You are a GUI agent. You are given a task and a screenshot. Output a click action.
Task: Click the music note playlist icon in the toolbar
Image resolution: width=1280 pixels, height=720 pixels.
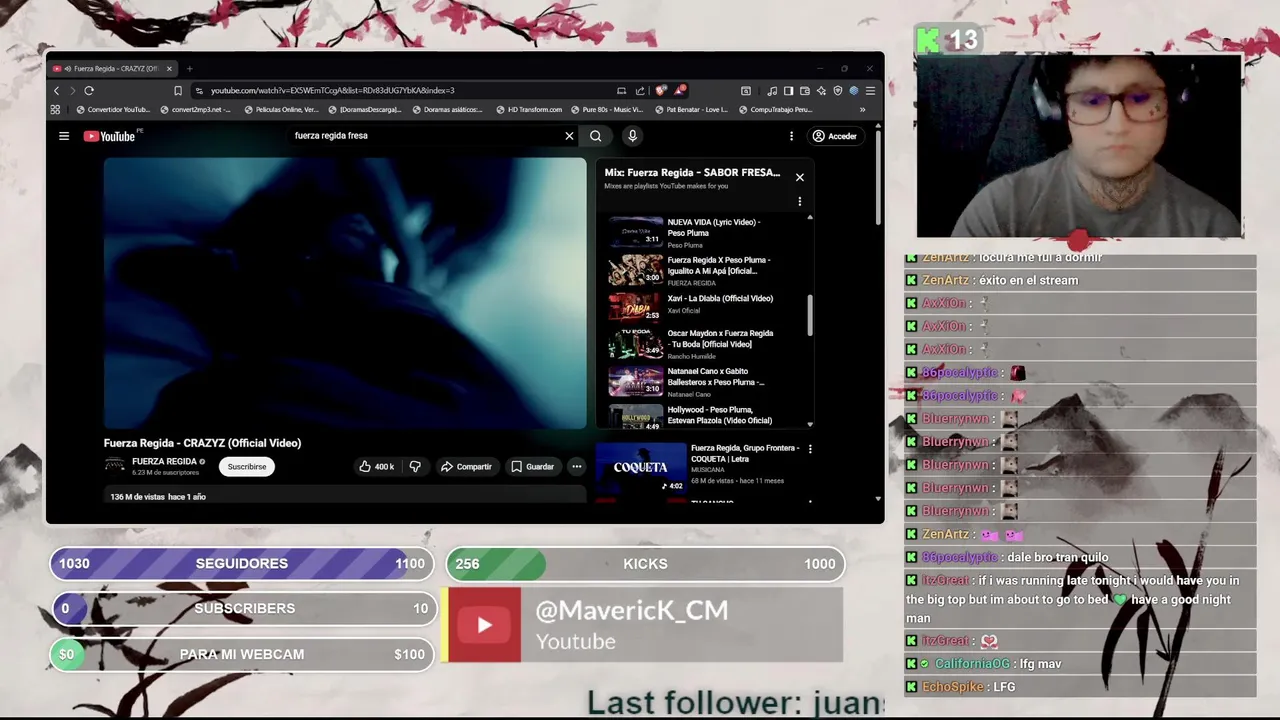click(774, 90)
